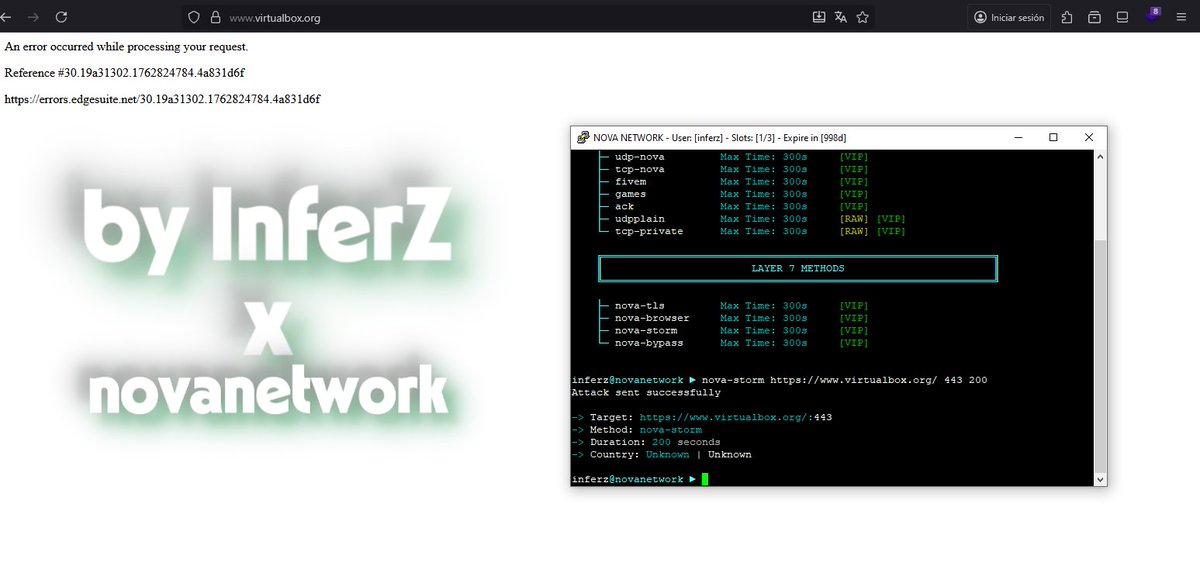The image size is (1200, 583).
Task: Click the 'udpplain' row in terminal
Action: (752, 219)
